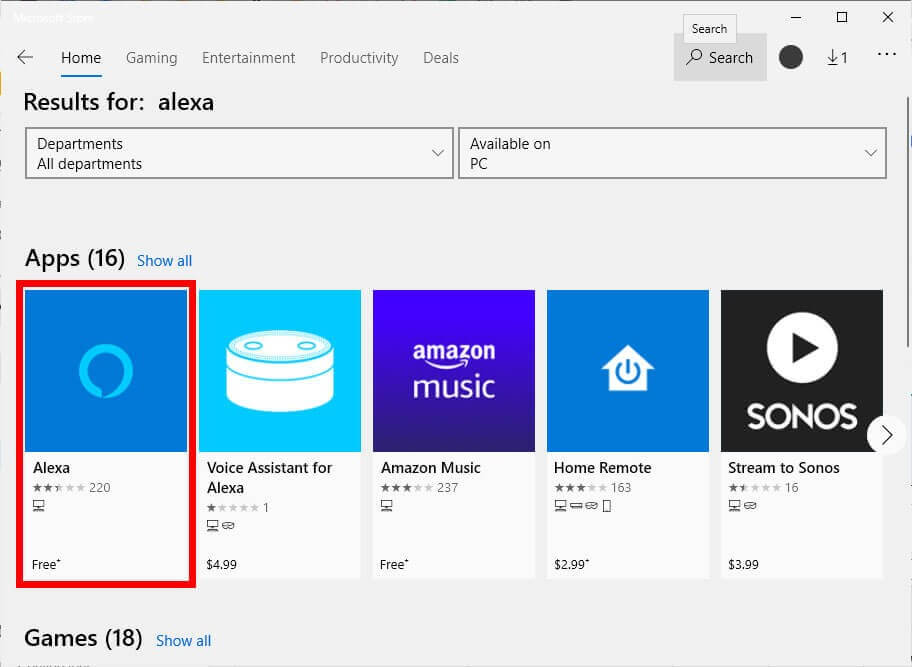Advance the carousel with the right chevron

pos(885,435)
